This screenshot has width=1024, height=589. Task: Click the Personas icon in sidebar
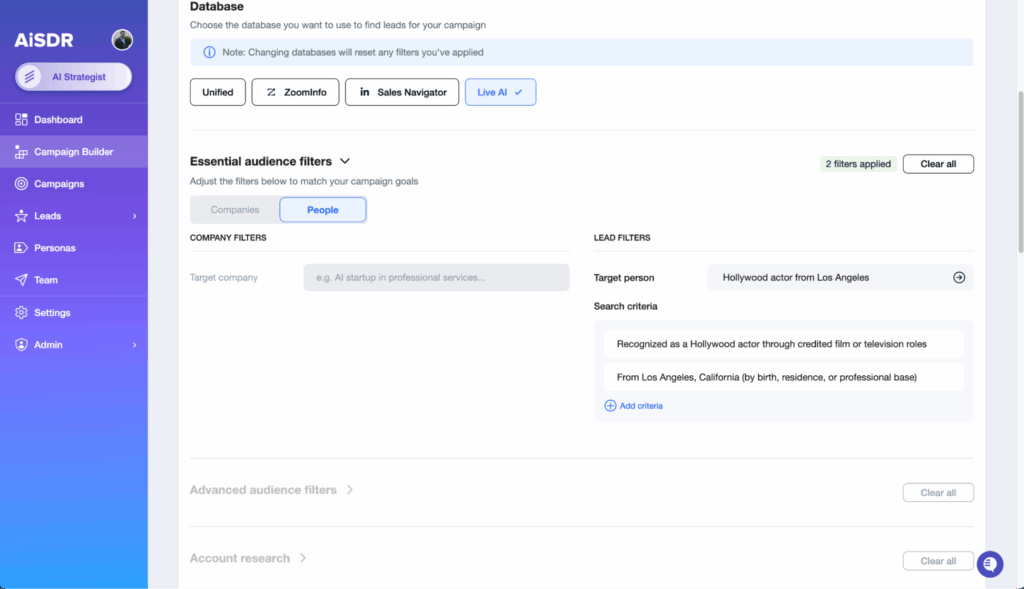coord(21,248)
